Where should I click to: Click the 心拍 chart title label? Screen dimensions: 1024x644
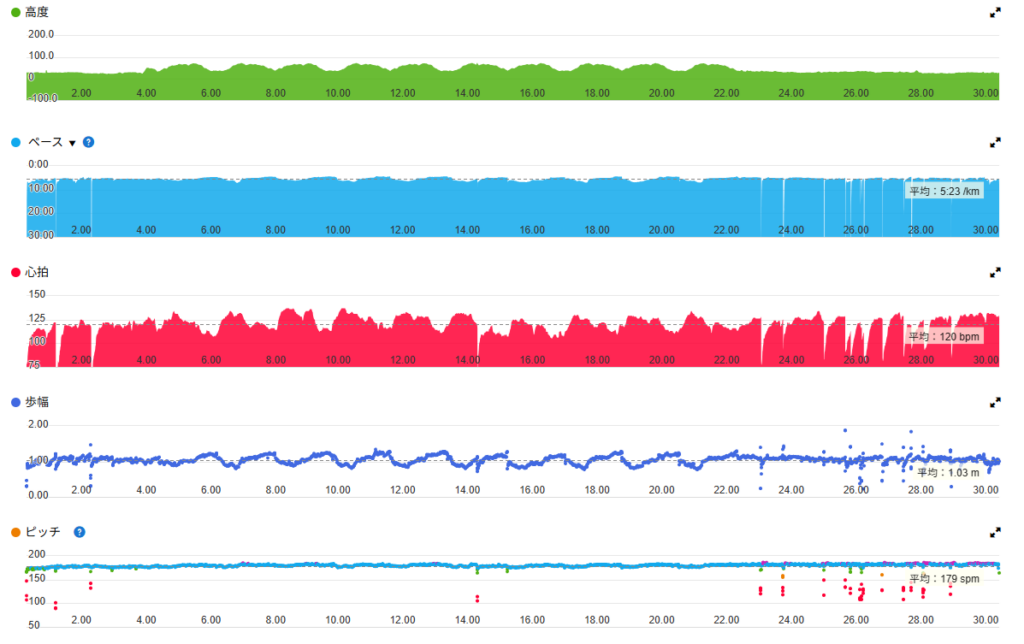[x=39, y=272]
